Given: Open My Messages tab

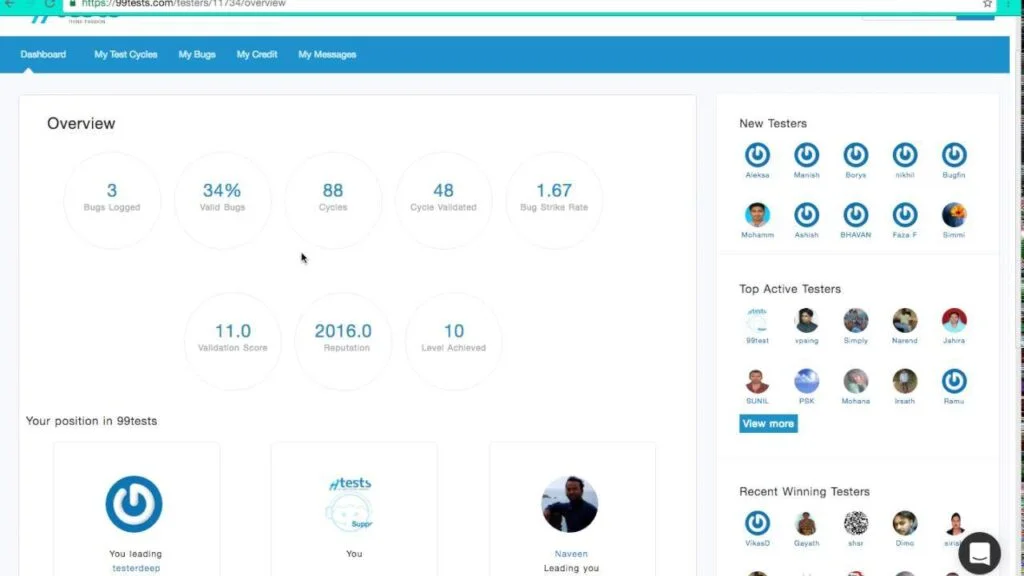Looking at the screenshot, I should point(327,54).
